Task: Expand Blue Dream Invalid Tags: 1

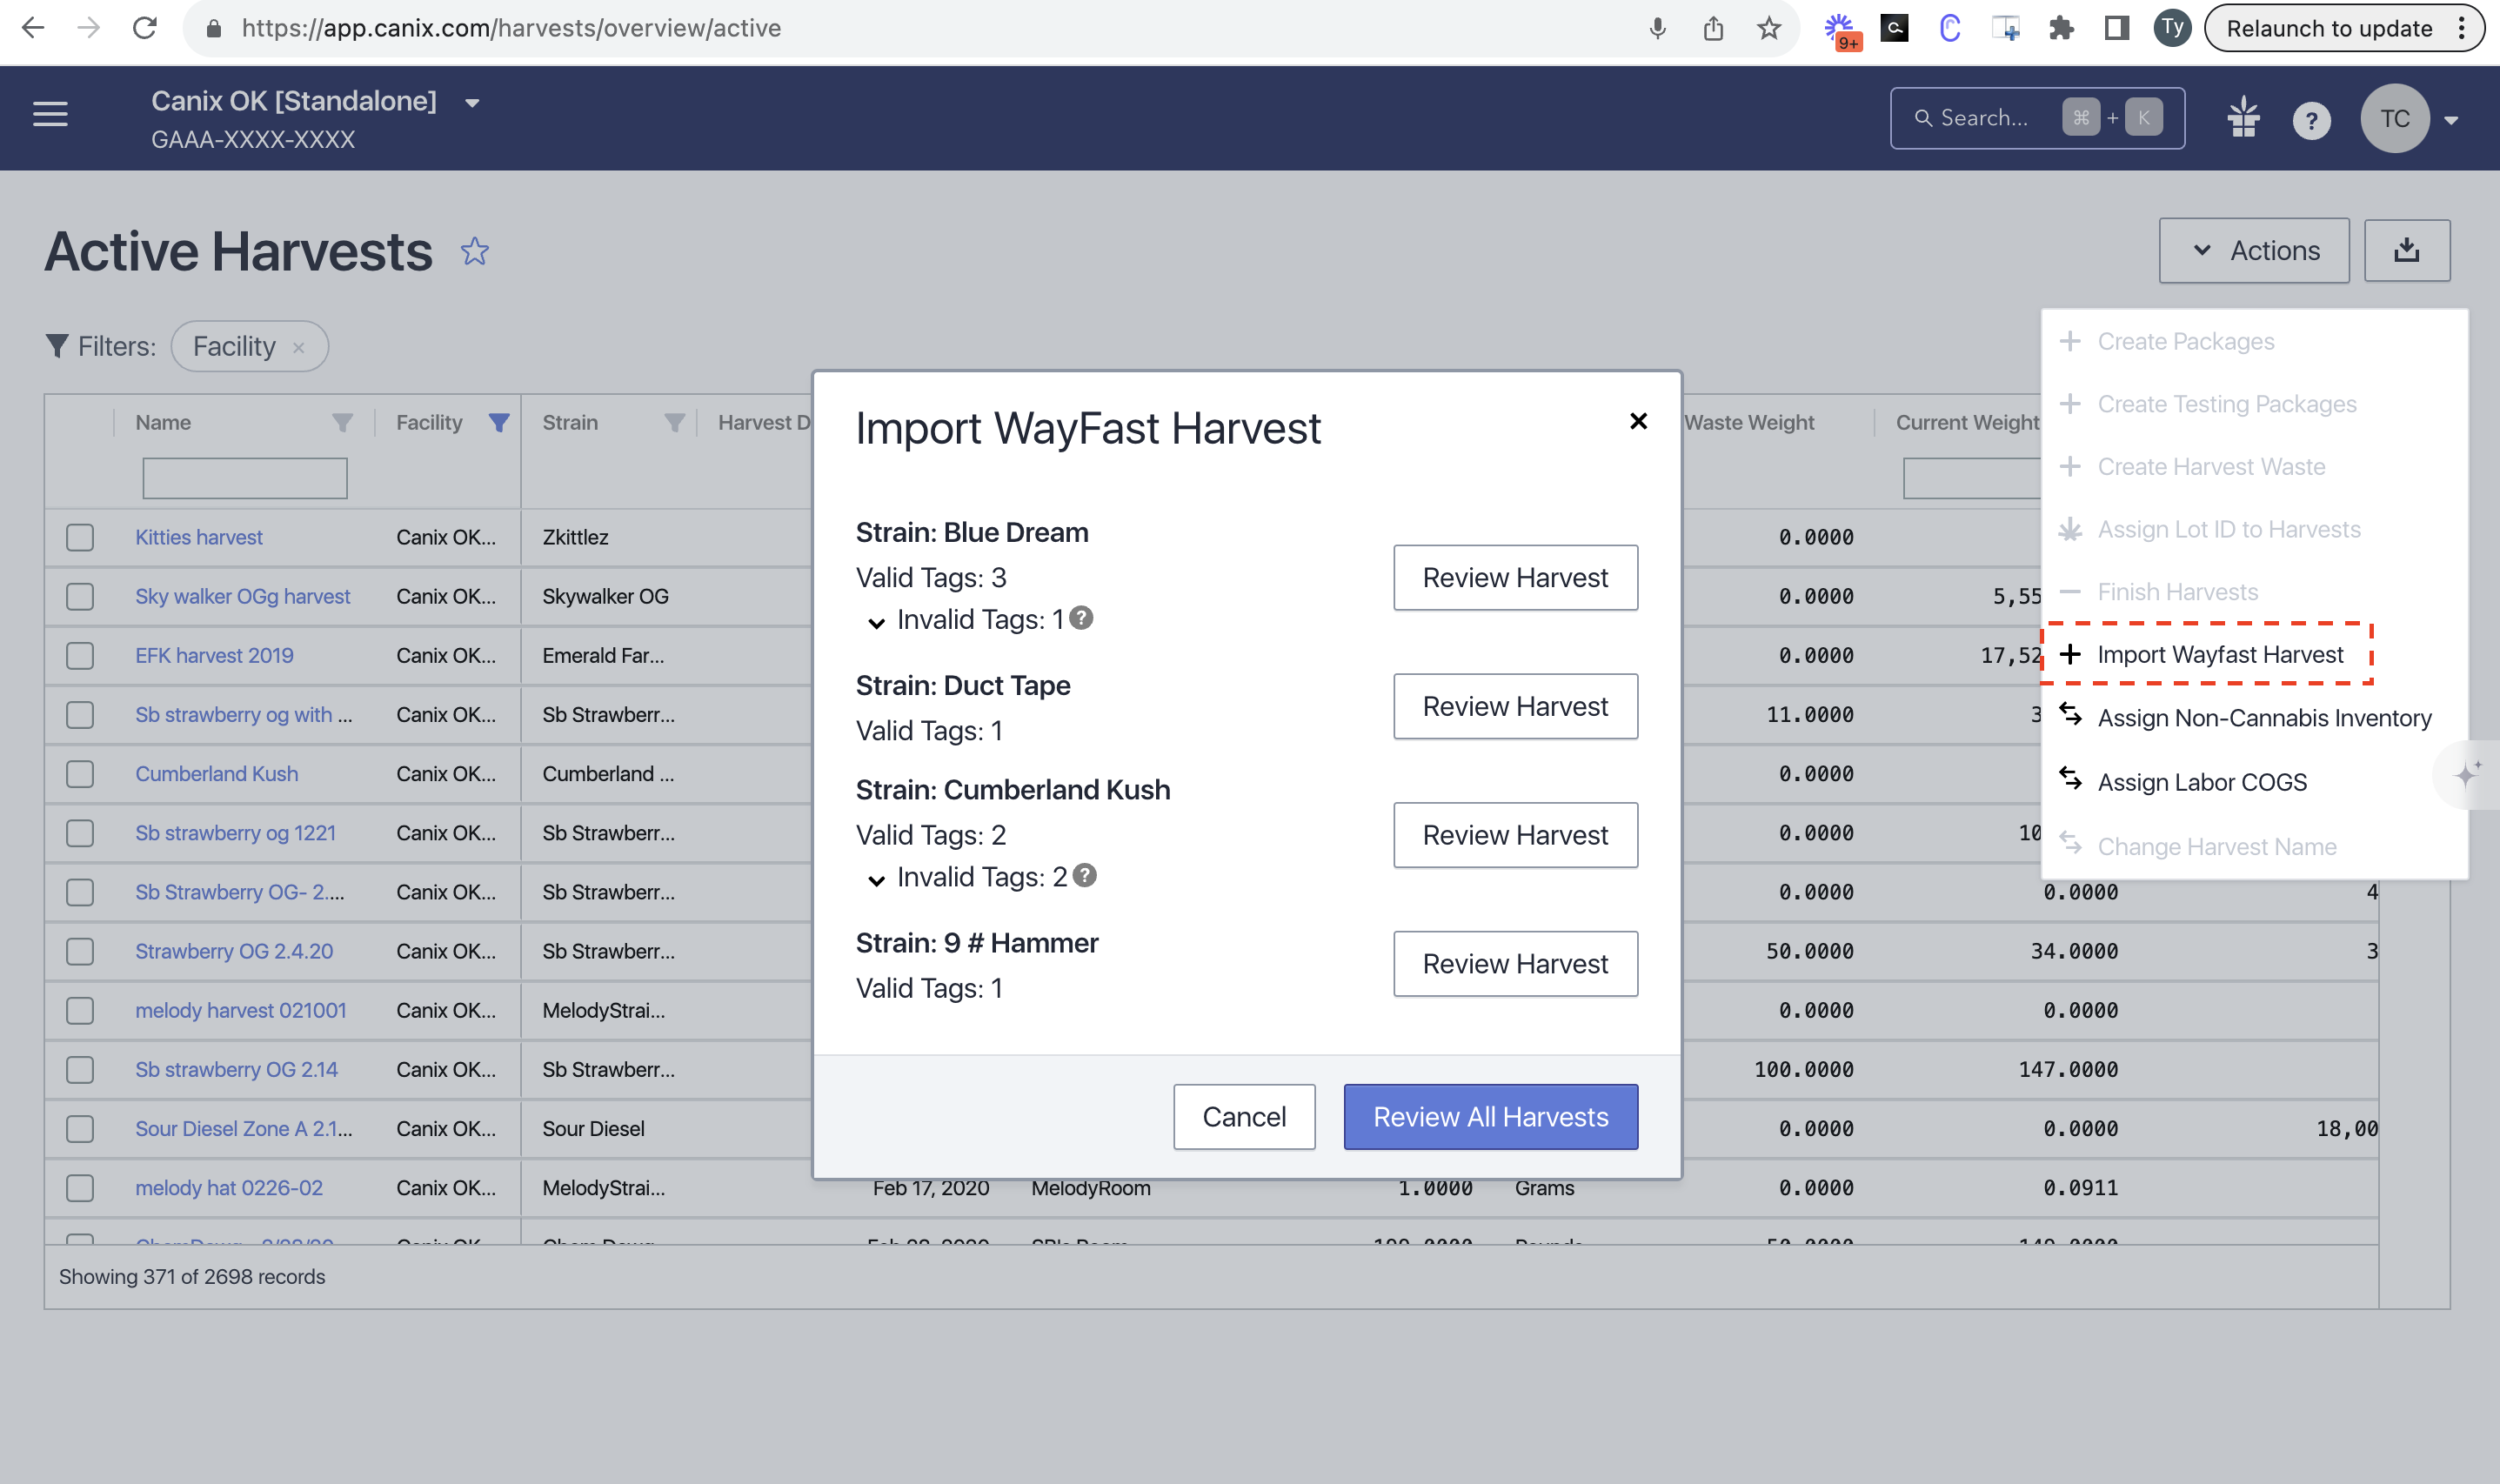Action: [x=876, y=623]
